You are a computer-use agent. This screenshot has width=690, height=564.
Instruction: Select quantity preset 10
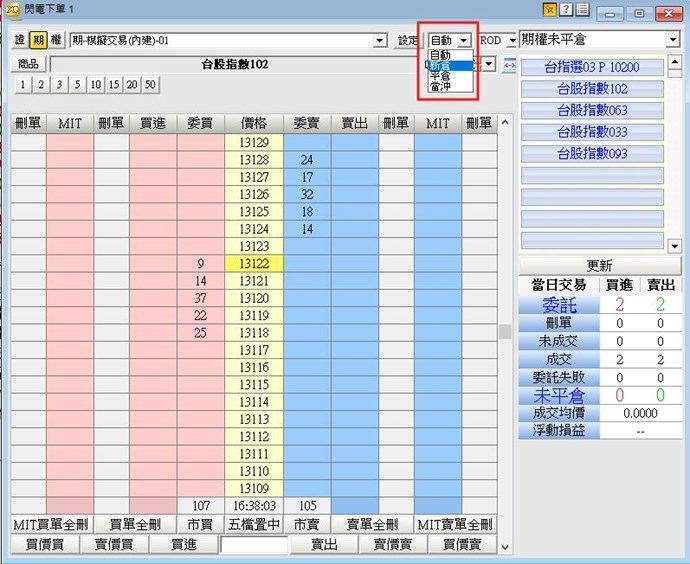(94, 85)
